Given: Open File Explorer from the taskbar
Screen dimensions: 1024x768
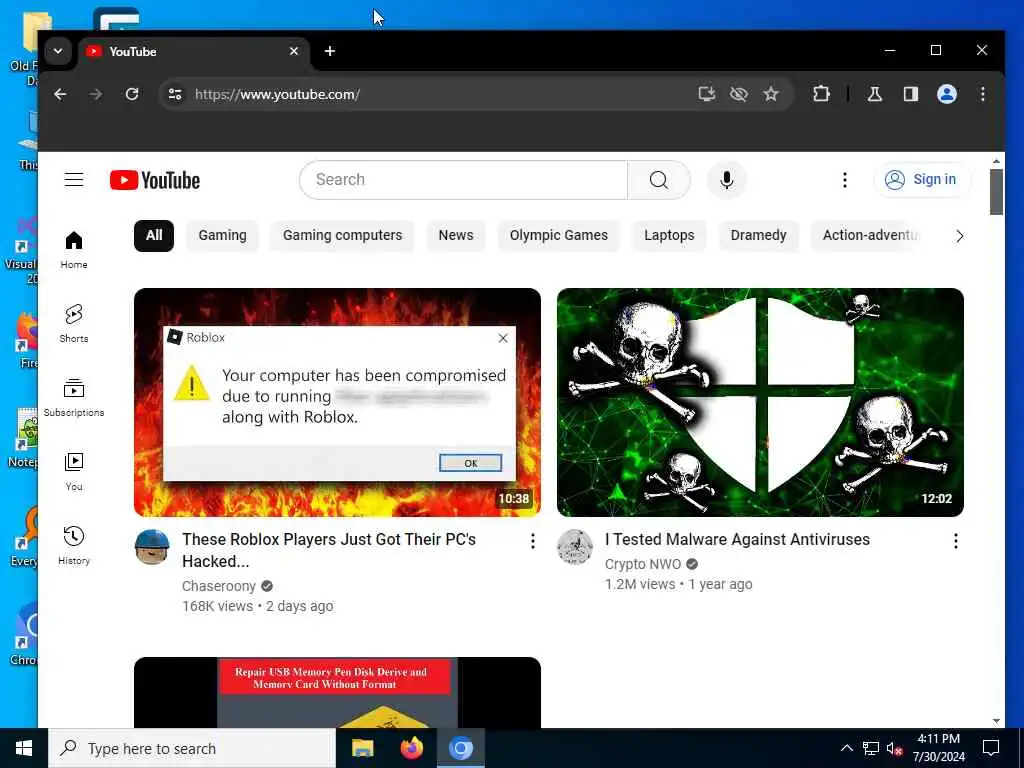Looking at the screenshot, I should pos(362,748).
